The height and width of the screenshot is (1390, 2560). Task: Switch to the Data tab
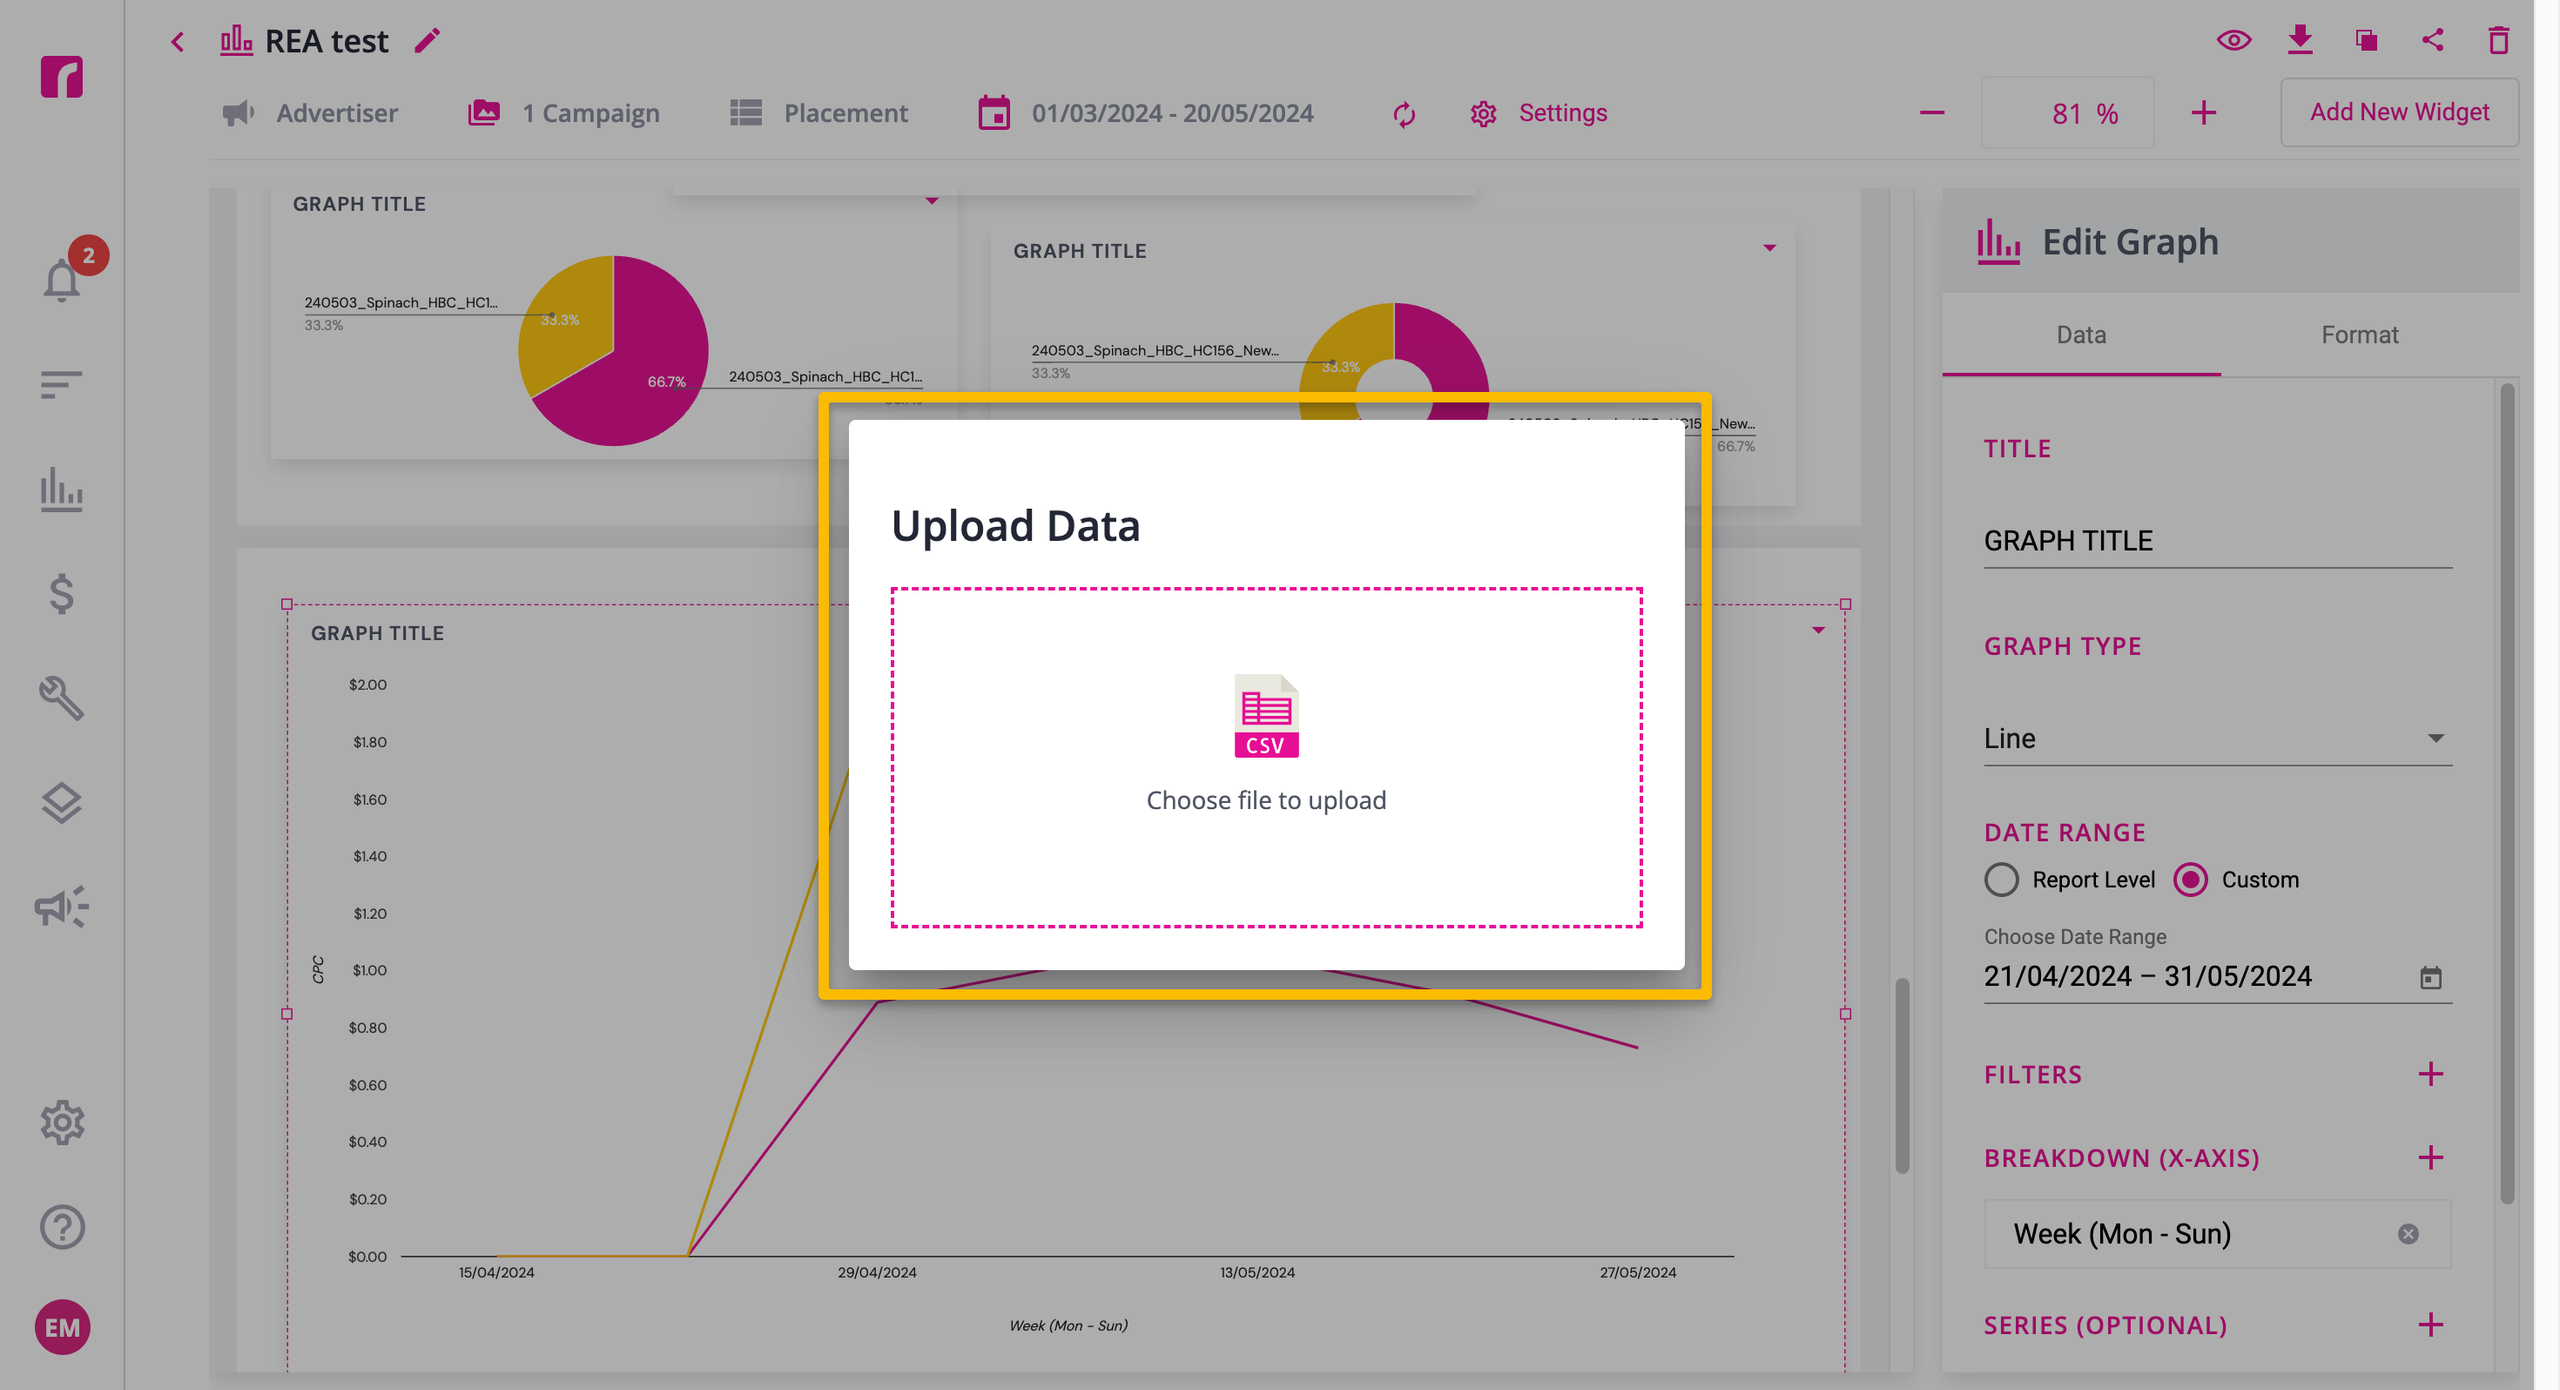coord(2081,335)
